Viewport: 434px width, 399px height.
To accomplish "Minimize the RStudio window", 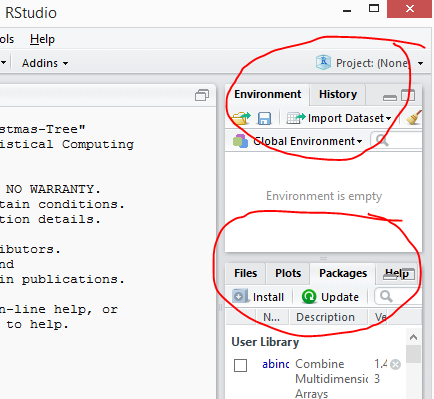I will pos(347,10).
